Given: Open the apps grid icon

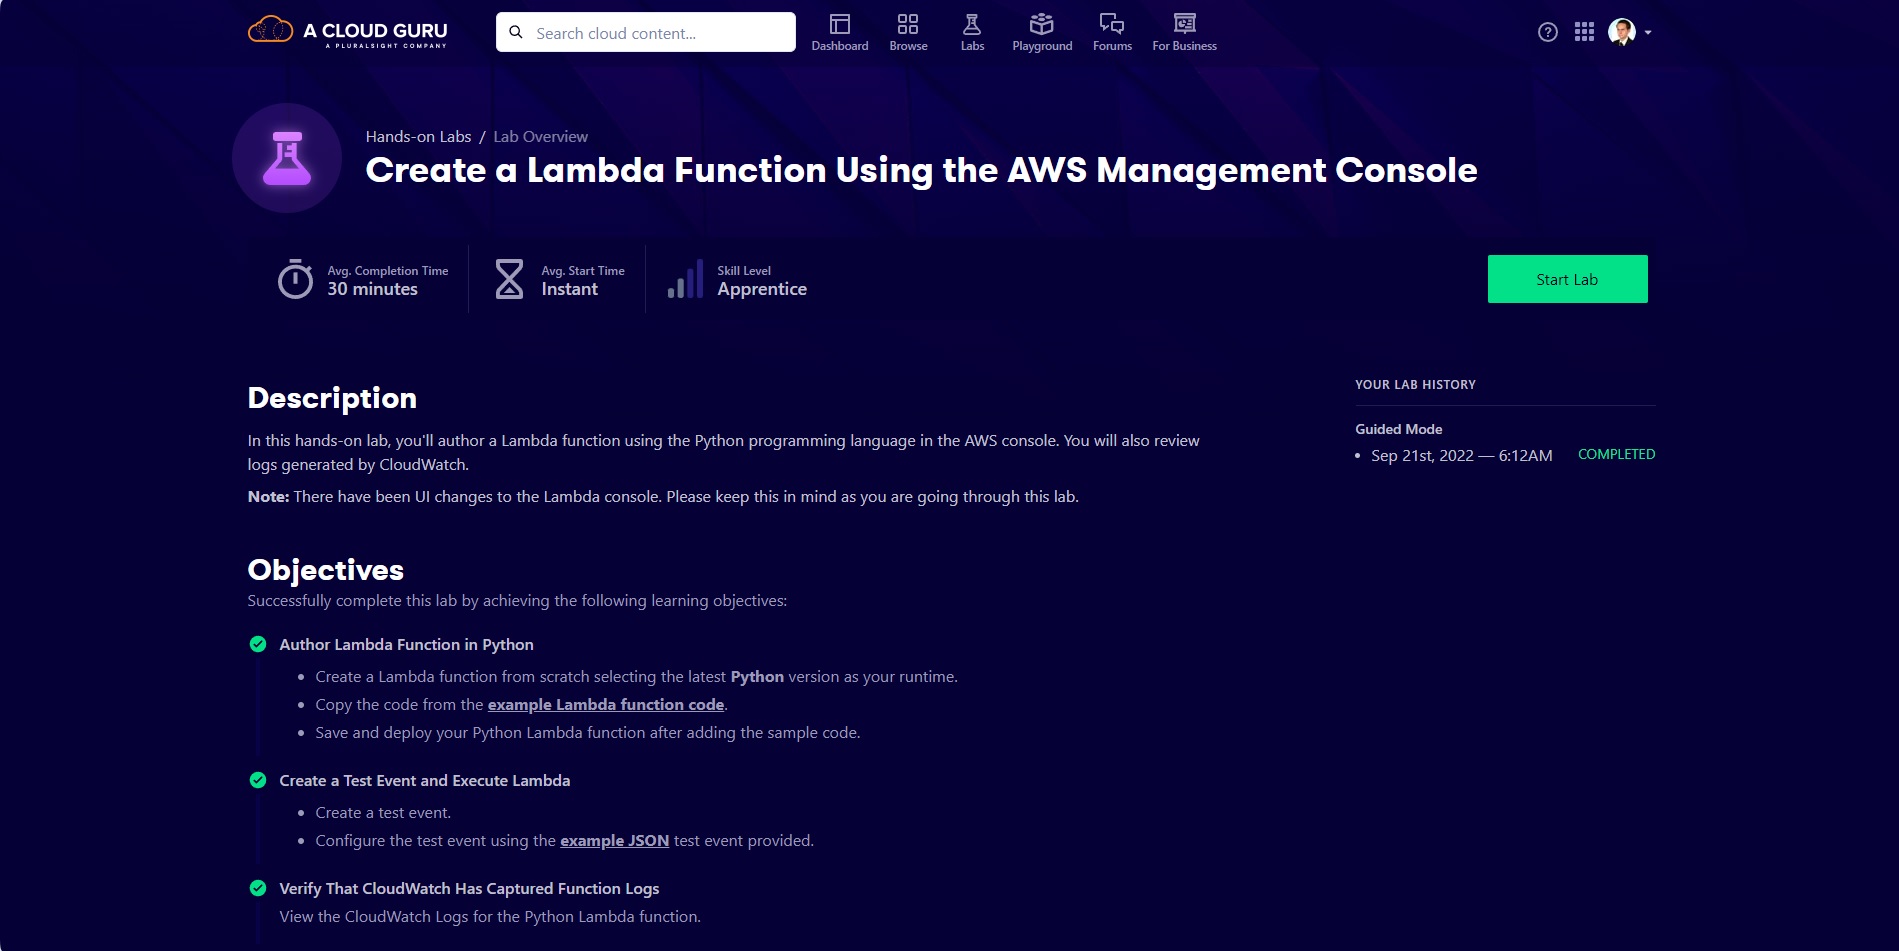Looking at the screenshot, I should click(x=1584, y=32).
